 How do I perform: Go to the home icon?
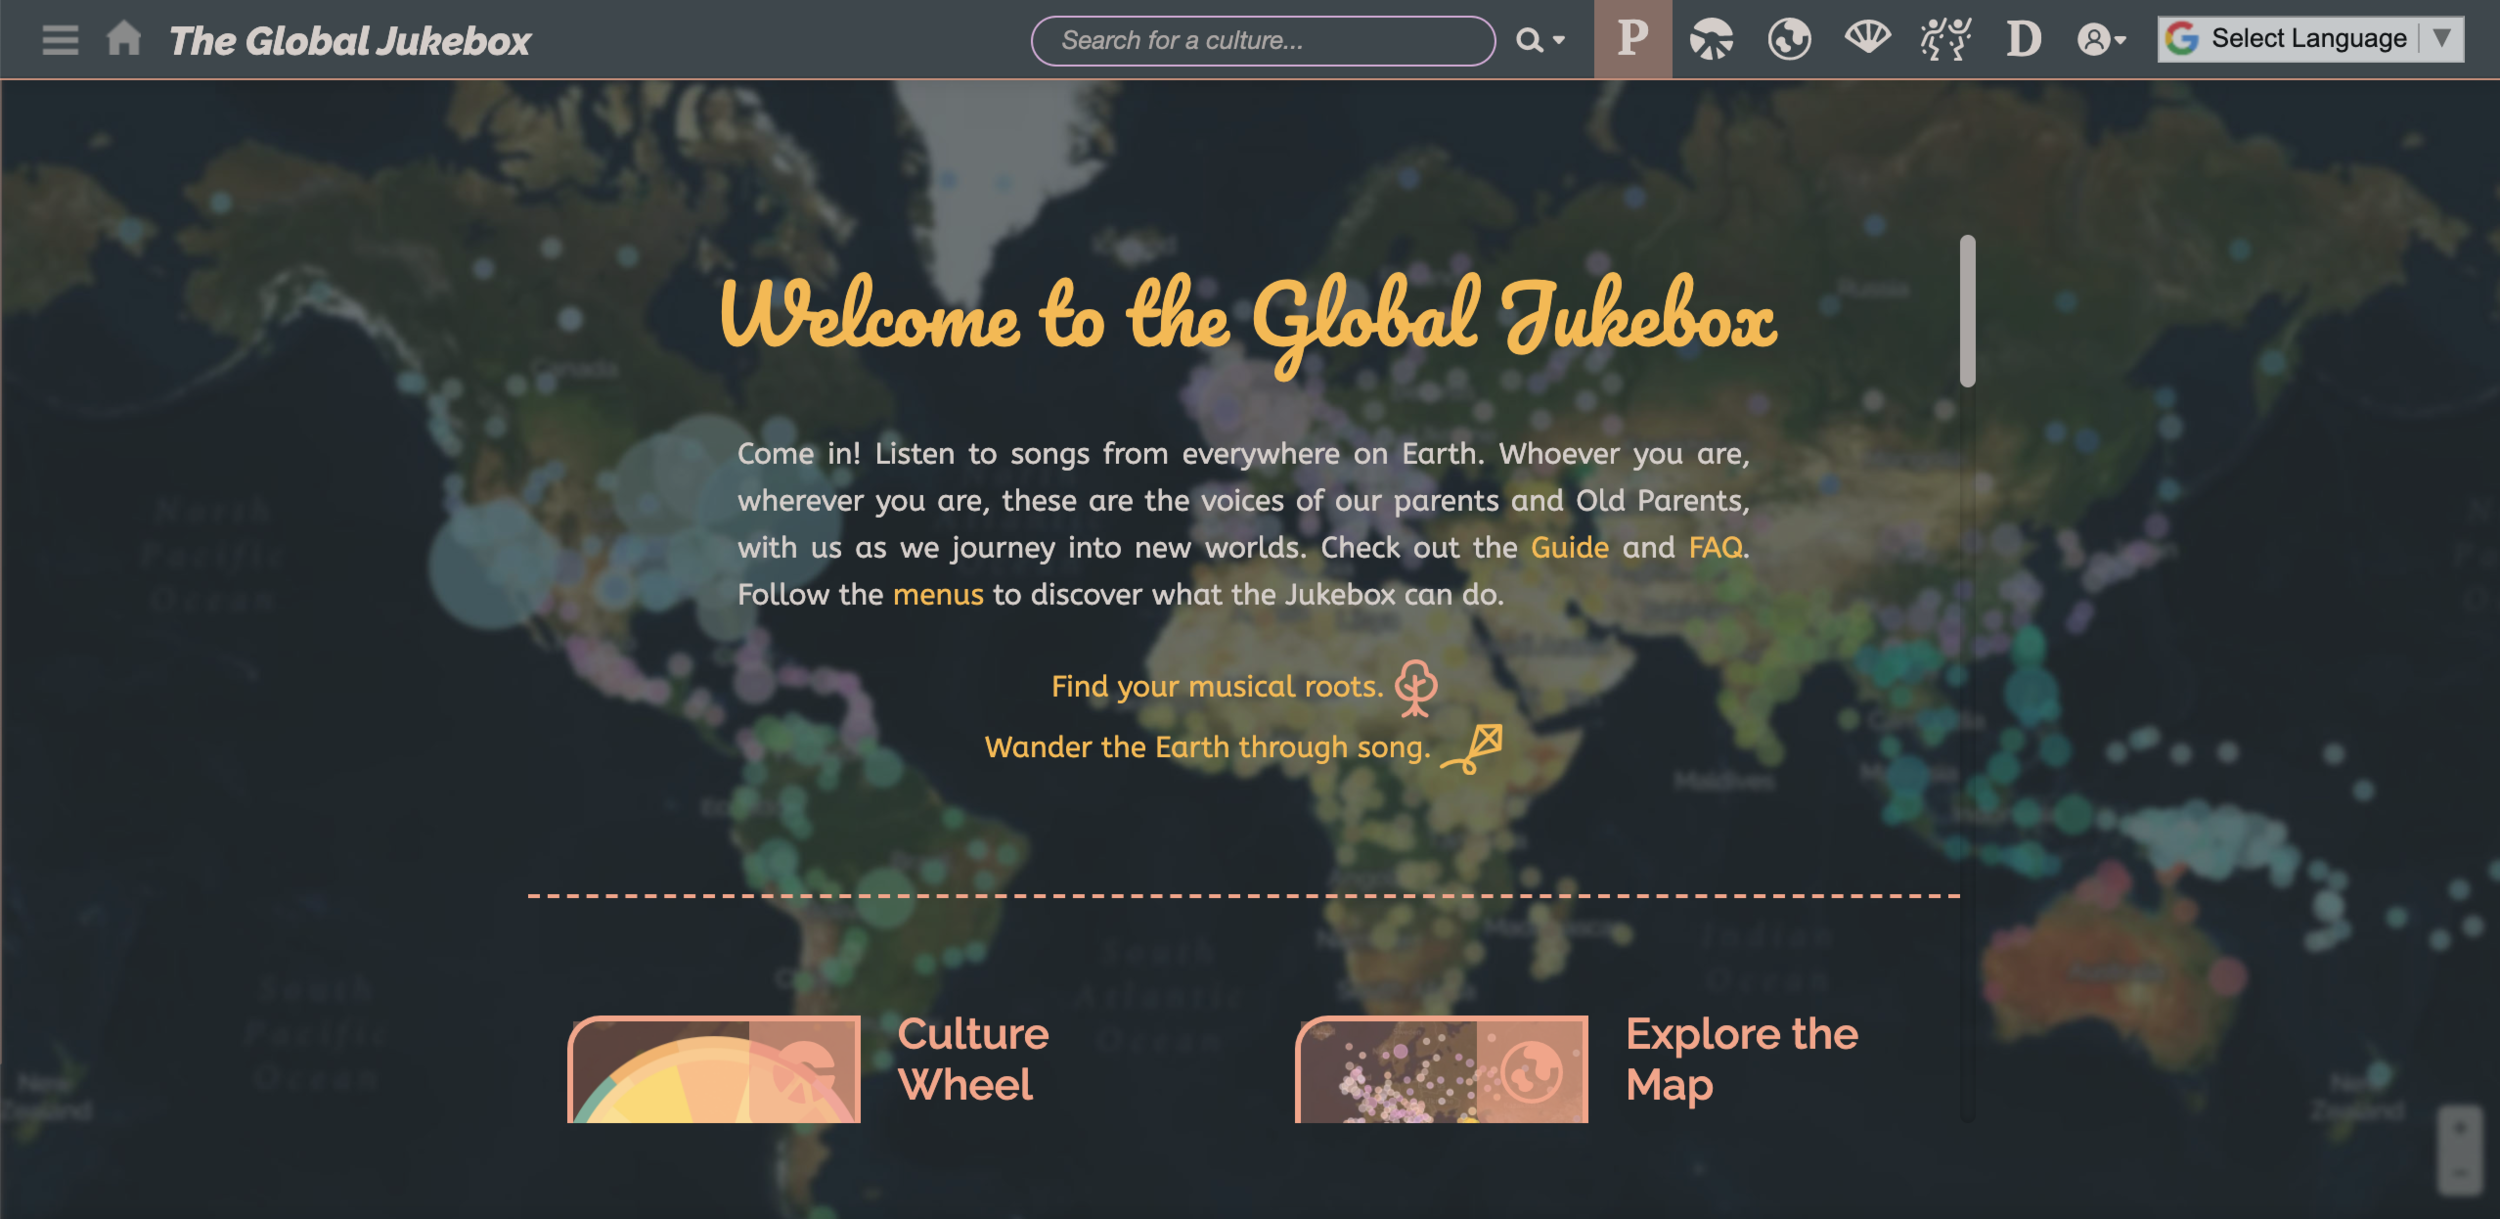124,39
